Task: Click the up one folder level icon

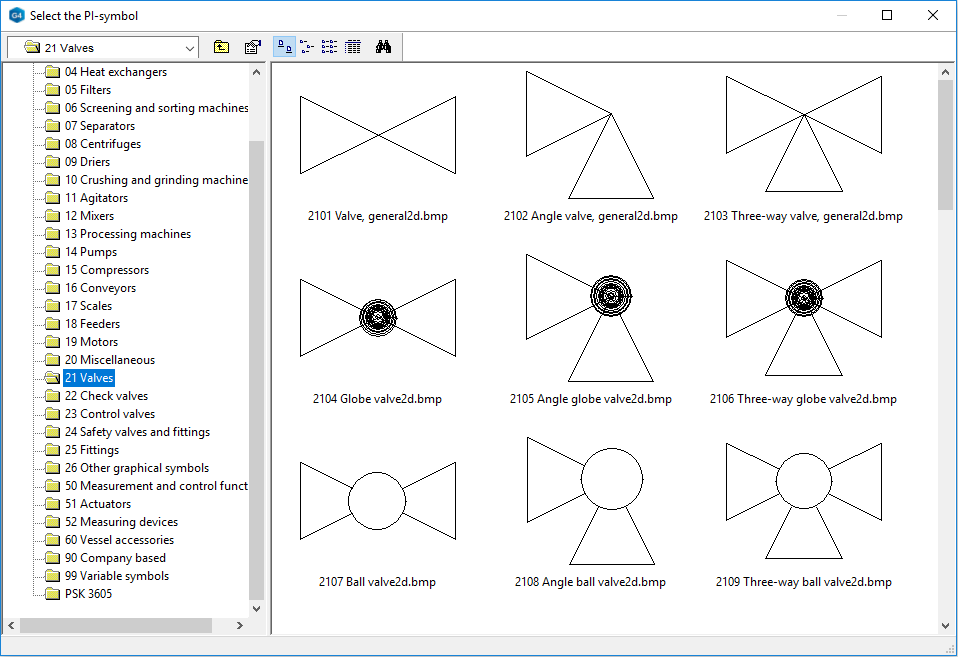Action: pos(221,47)
